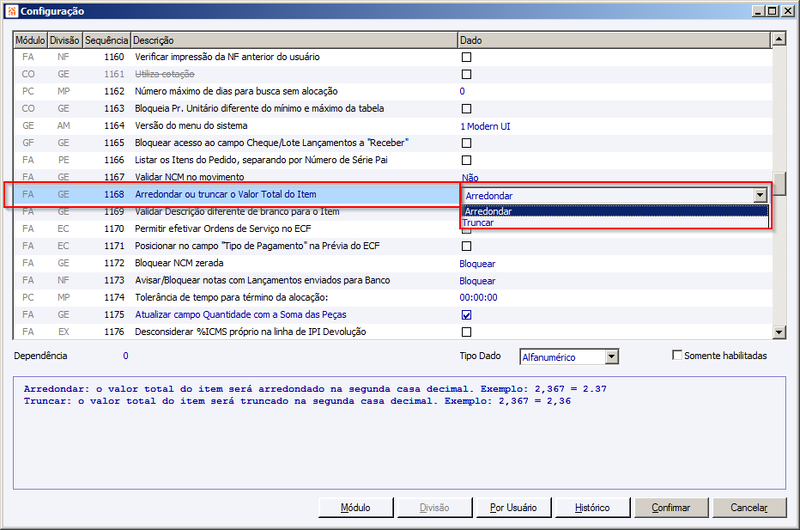800x530 pixels.
Task: Click the 0 value in row 1162
Action: click(x=462, y=91)
